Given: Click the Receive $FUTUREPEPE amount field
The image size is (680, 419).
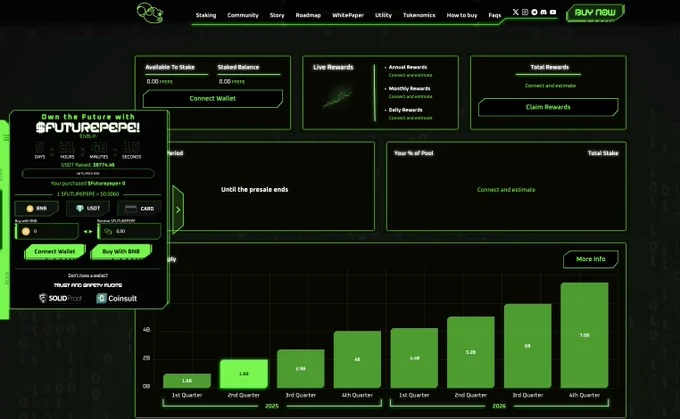Looking at the screenshot, I should click(129, 232).
